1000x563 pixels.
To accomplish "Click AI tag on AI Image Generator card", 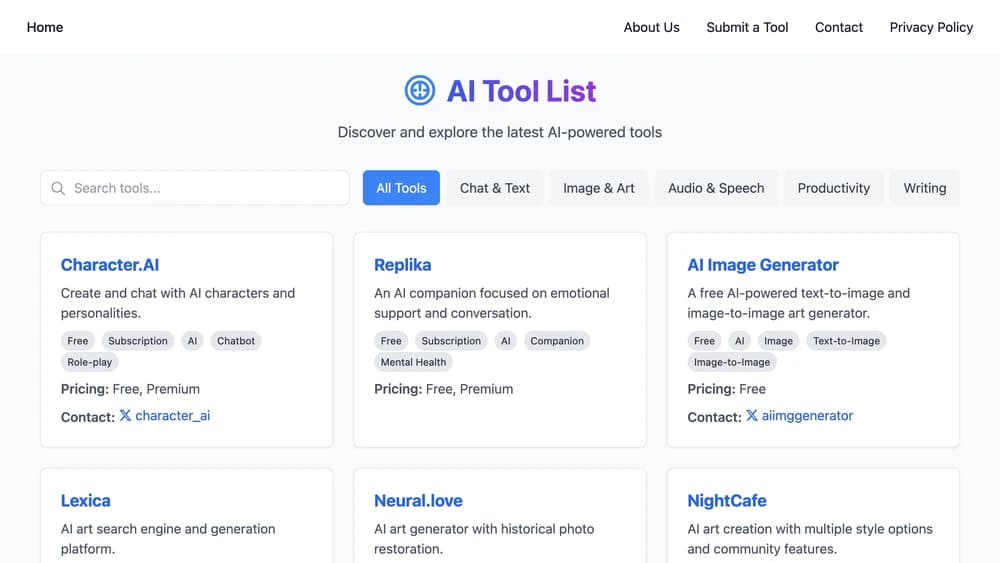I will (740, 340).
